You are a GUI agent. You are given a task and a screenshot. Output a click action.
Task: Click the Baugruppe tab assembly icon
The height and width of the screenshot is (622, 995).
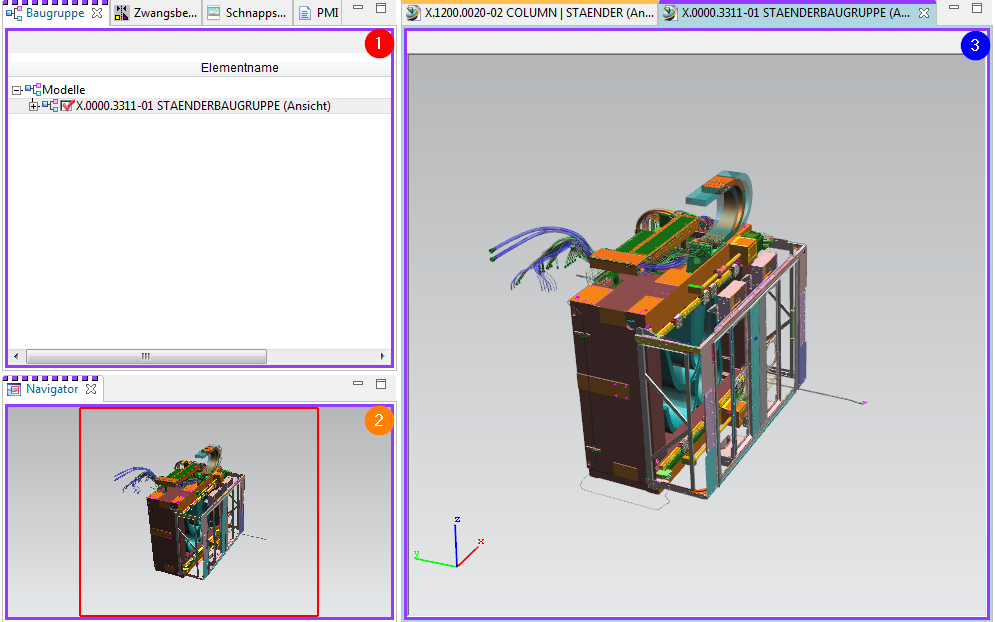(15, 13)
